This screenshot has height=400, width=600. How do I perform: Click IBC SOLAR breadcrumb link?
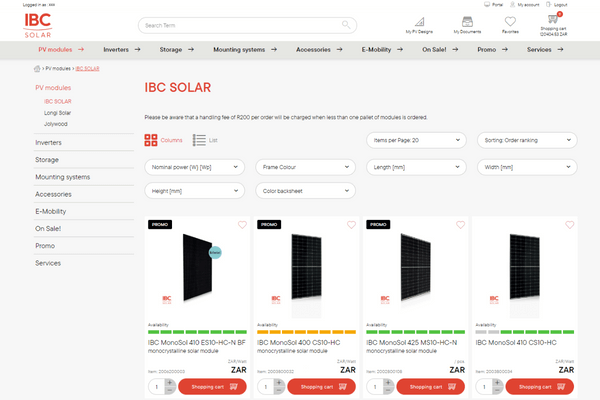coord(87,69)
